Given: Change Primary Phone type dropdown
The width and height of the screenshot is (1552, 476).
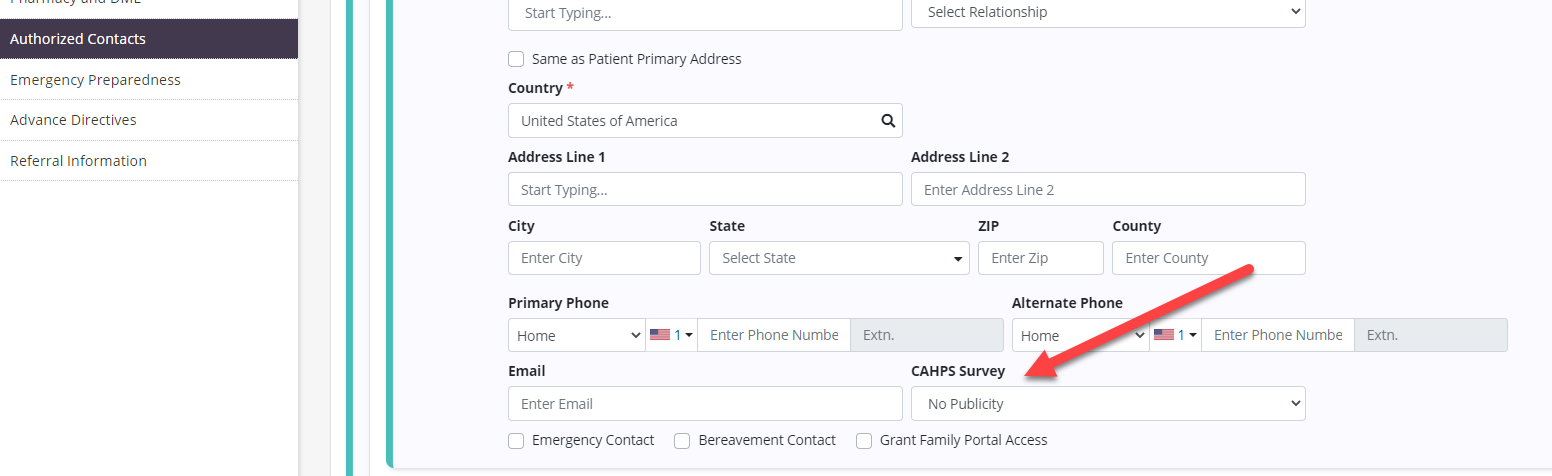Looking at the screenshot, I should [x=577, y=335].
